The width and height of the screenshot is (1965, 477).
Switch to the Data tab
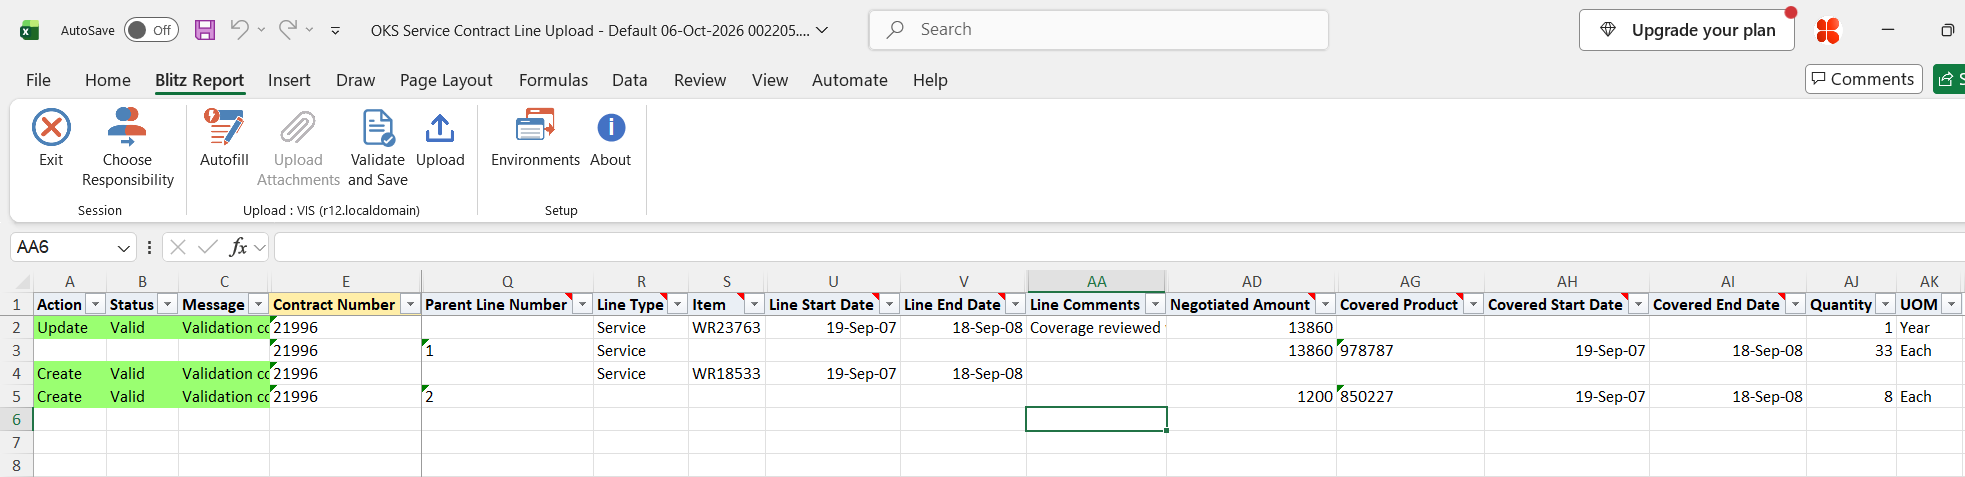click(630, 80)
